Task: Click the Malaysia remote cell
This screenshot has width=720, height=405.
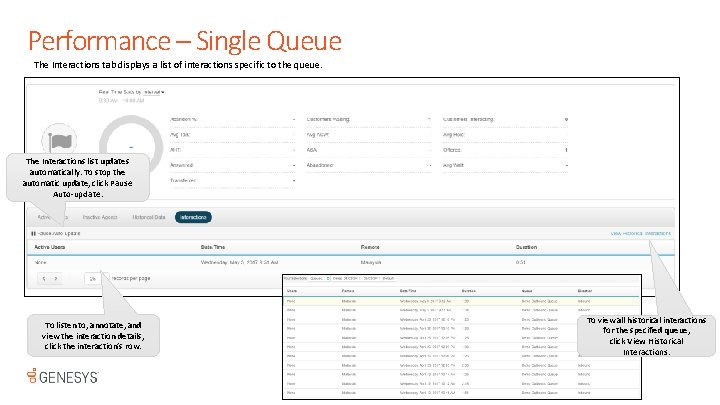Action: point(371,263)
